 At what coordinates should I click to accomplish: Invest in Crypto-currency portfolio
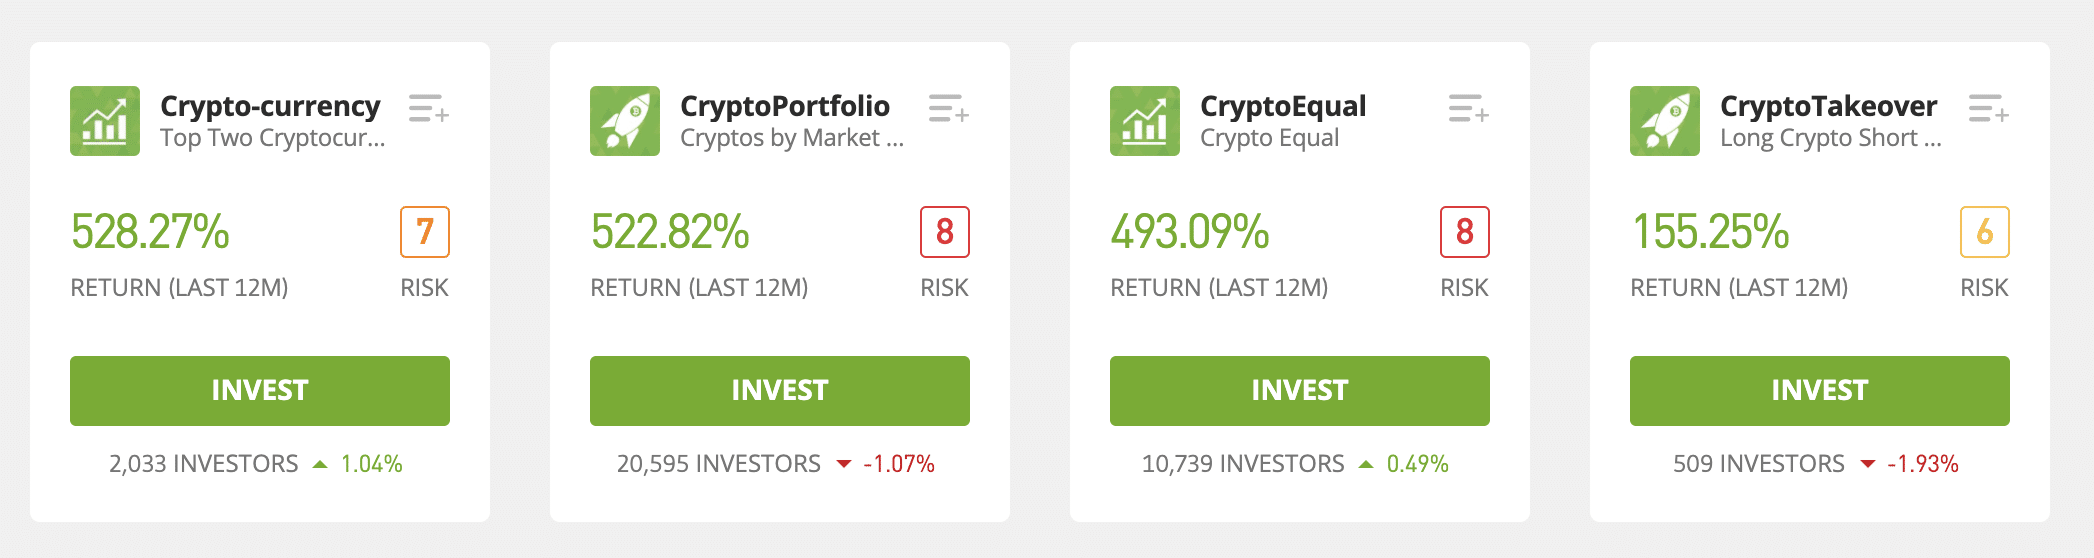click(x=260, y=391)
